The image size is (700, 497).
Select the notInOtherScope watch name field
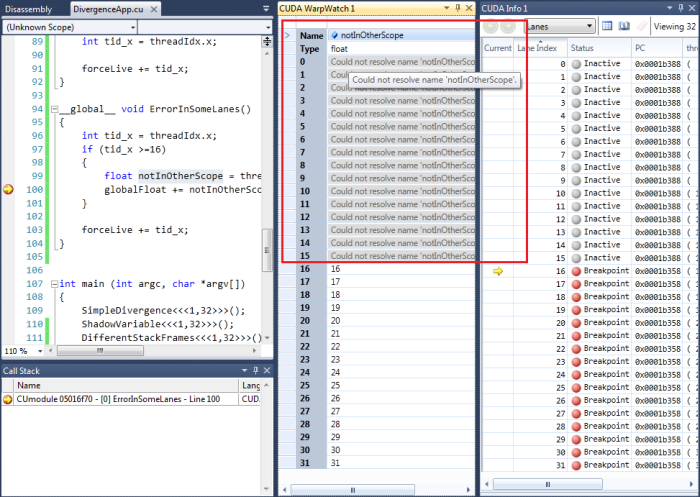pos(400,35)
